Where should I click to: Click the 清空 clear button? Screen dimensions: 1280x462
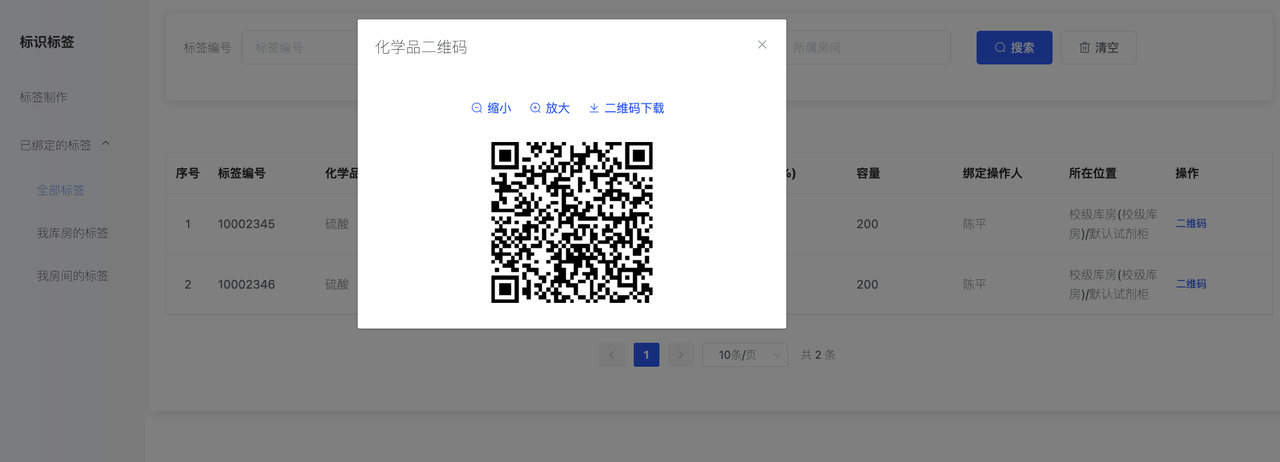[x=1099, y=47]
